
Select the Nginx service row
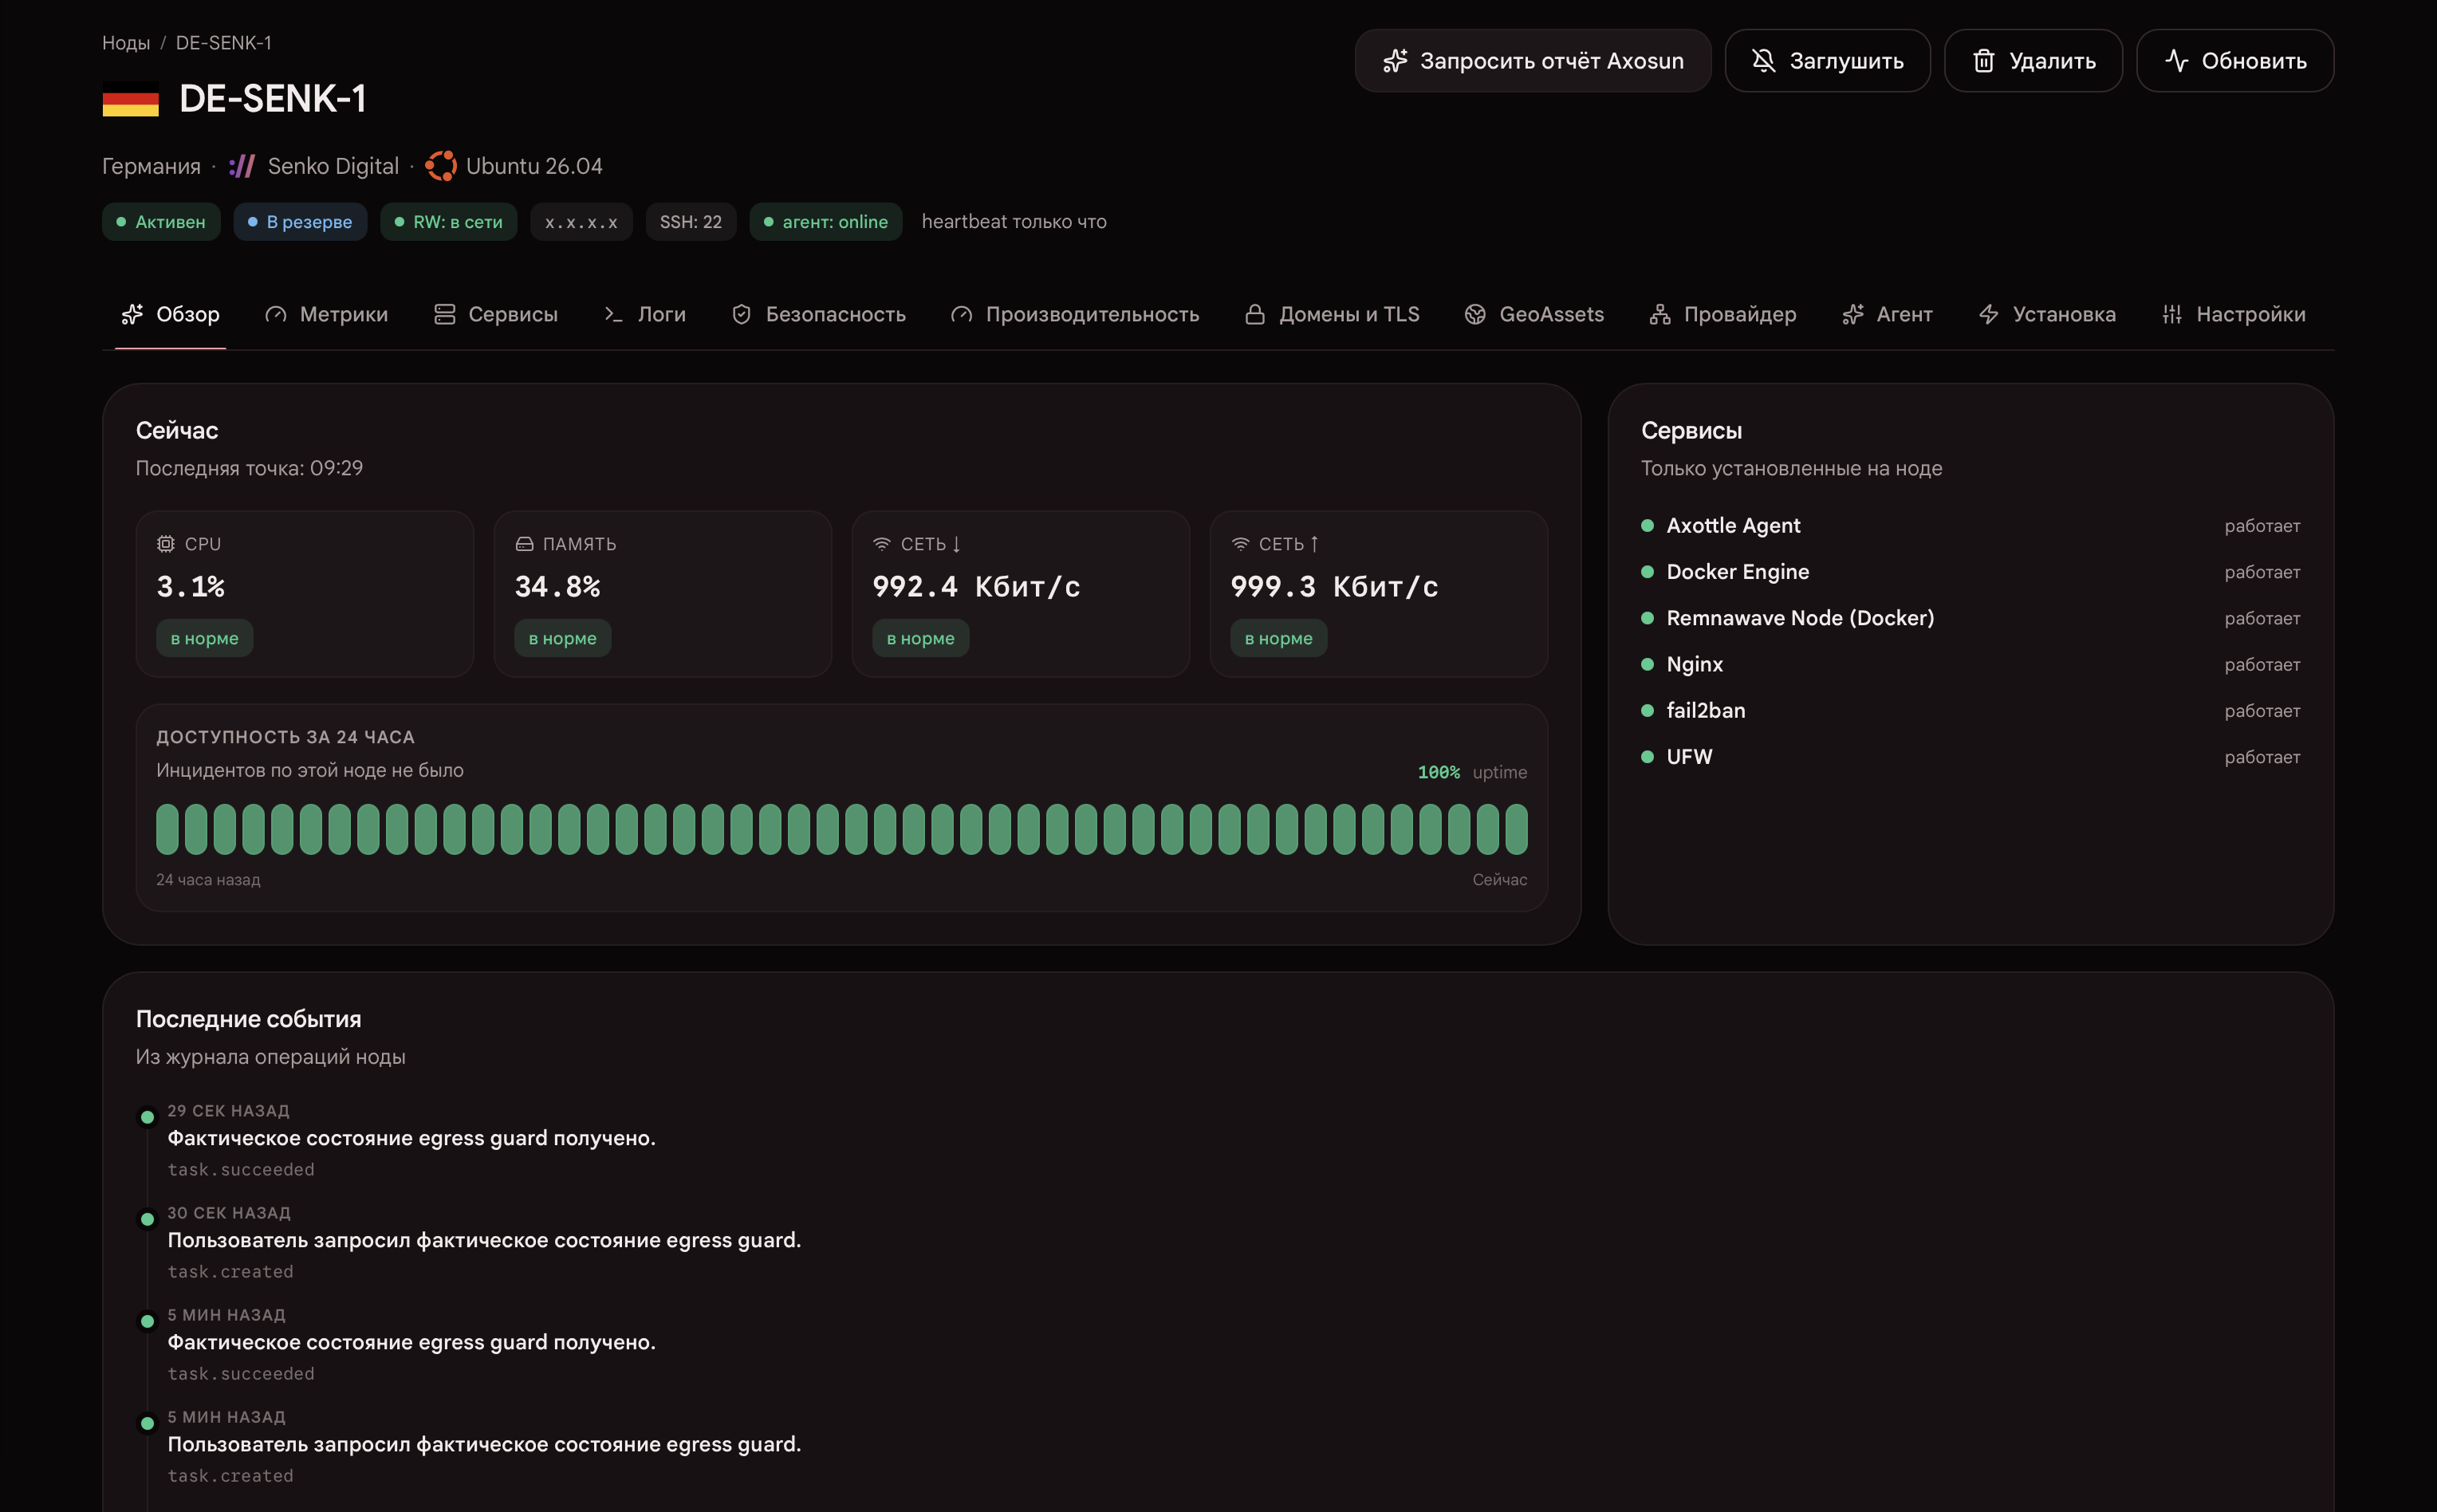coord(1971,664)
